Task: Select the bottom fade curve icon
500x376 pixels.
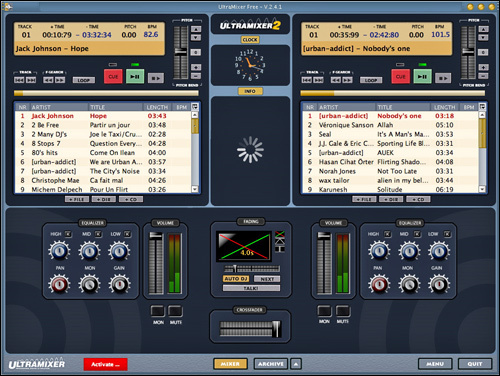Action: 280,249
